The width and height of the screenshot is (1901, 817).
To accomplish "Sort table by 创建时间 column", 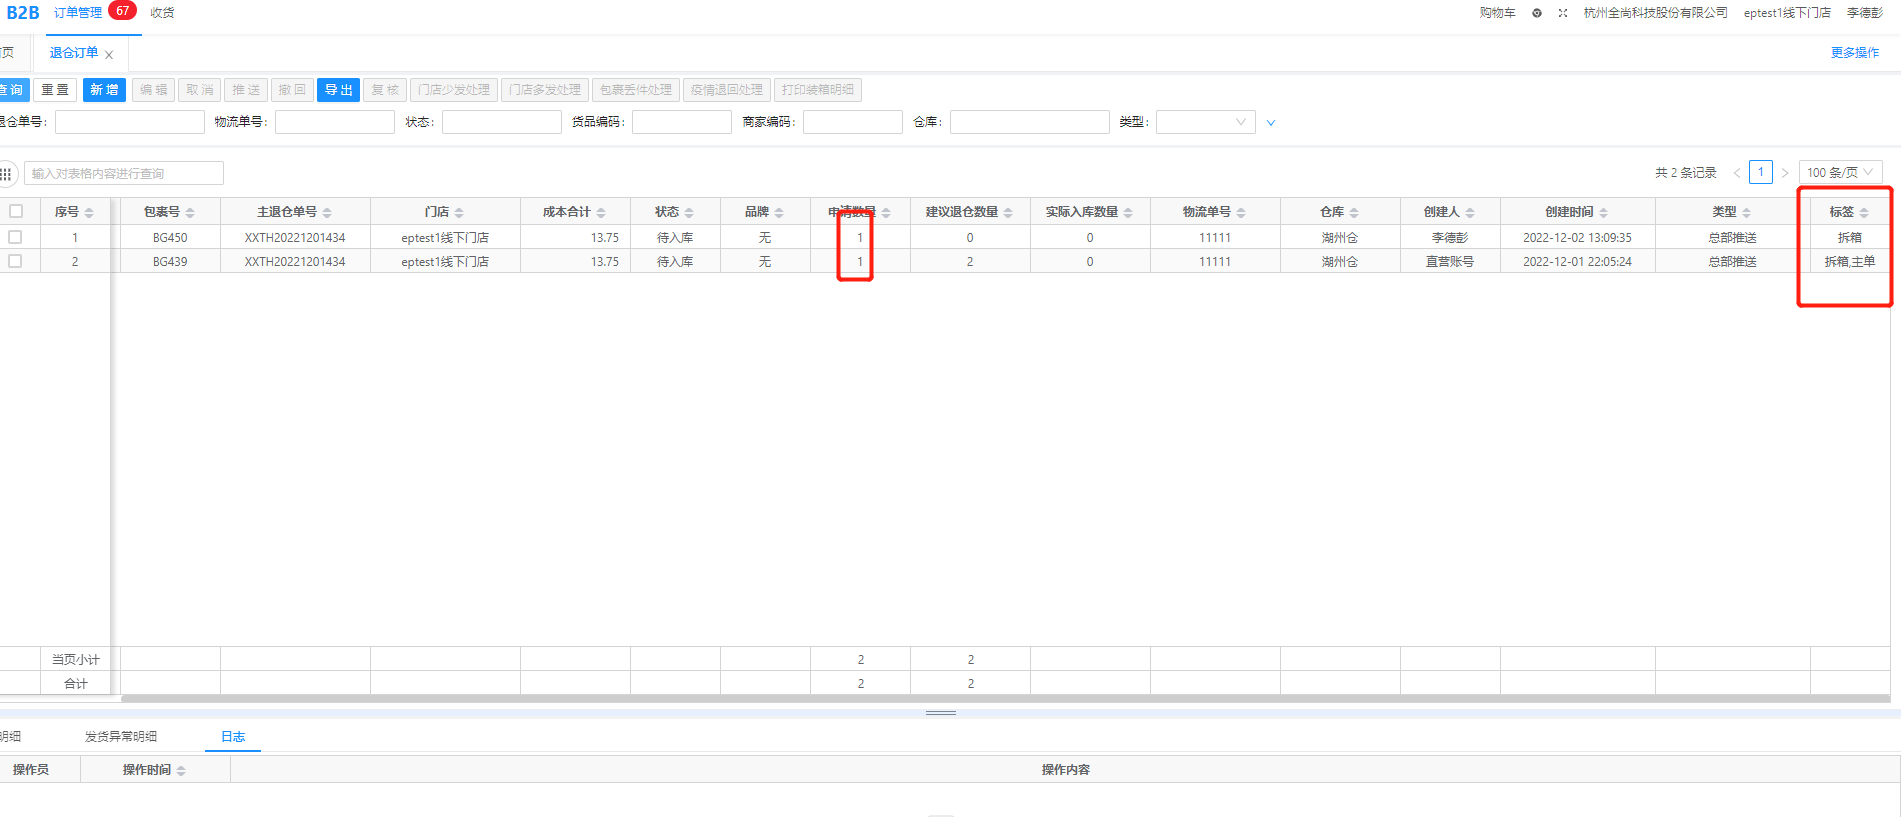I will point(1603,213).
